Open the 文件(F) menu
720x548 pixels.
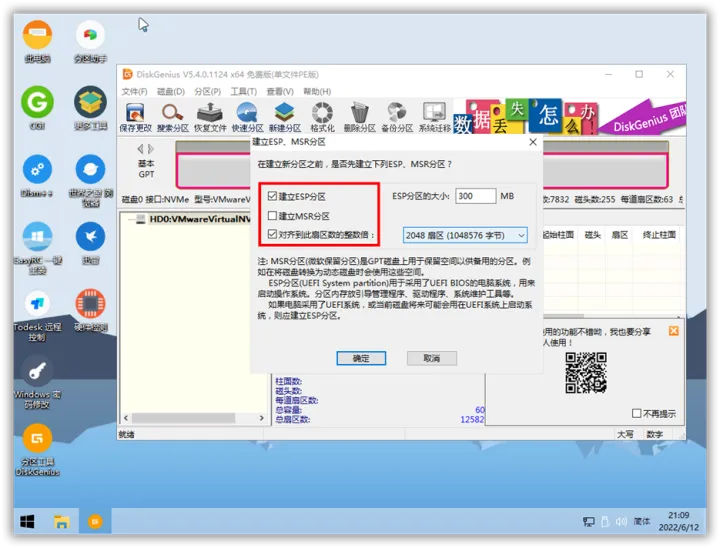click(x=134, y=91)
